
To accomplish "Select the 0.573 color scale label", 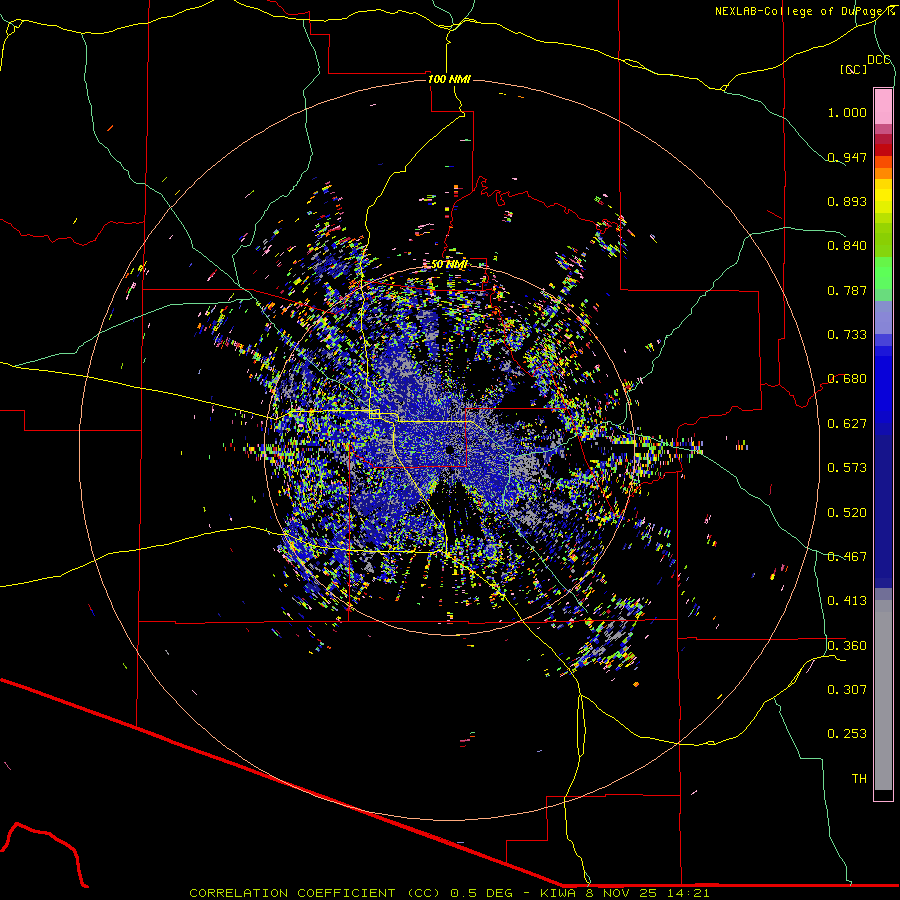I will point(847,468).
